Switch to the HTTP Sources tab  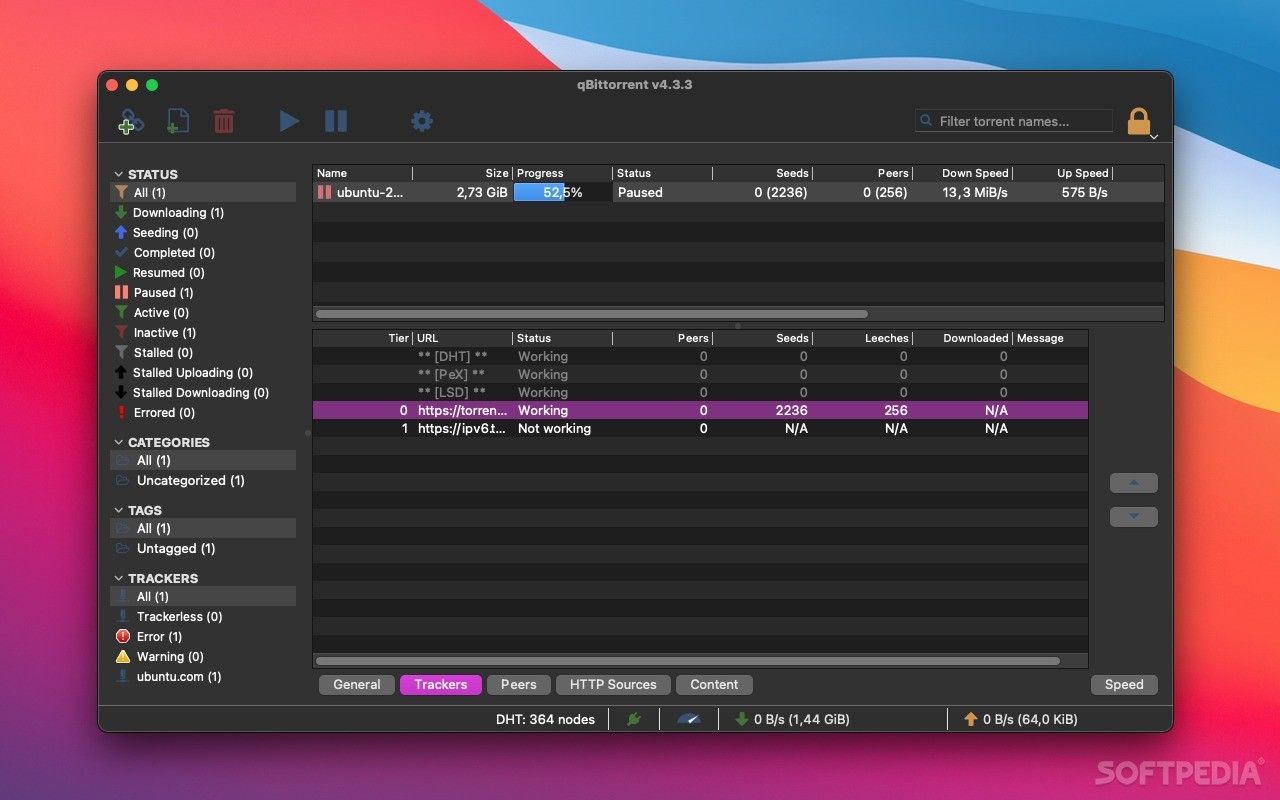coord(613,685)
